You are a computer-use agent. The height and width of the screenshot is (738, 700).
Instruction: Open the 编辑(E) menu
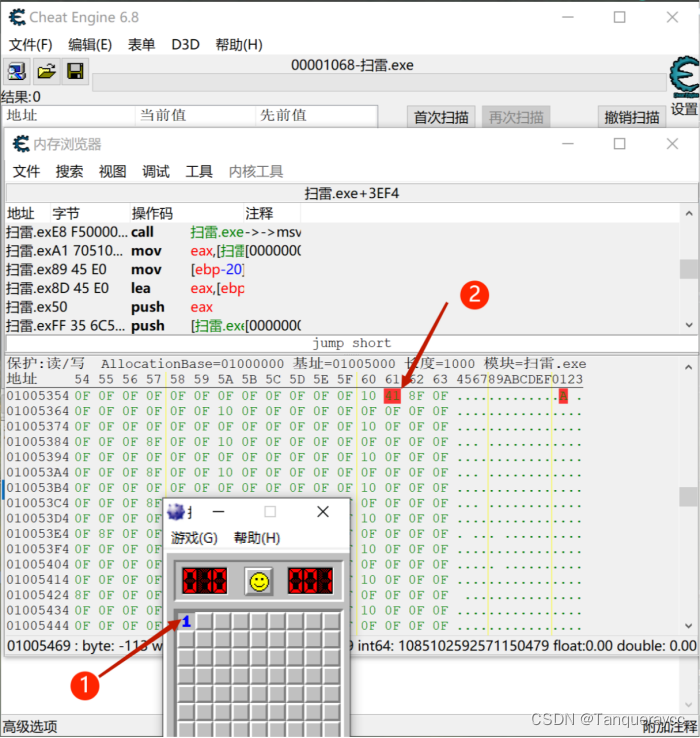point(90,45)
